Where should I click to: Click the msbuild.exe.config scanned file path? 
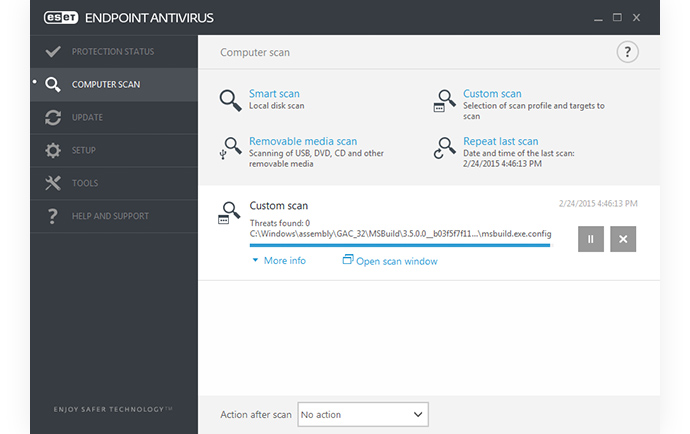(x=400, y=234)
